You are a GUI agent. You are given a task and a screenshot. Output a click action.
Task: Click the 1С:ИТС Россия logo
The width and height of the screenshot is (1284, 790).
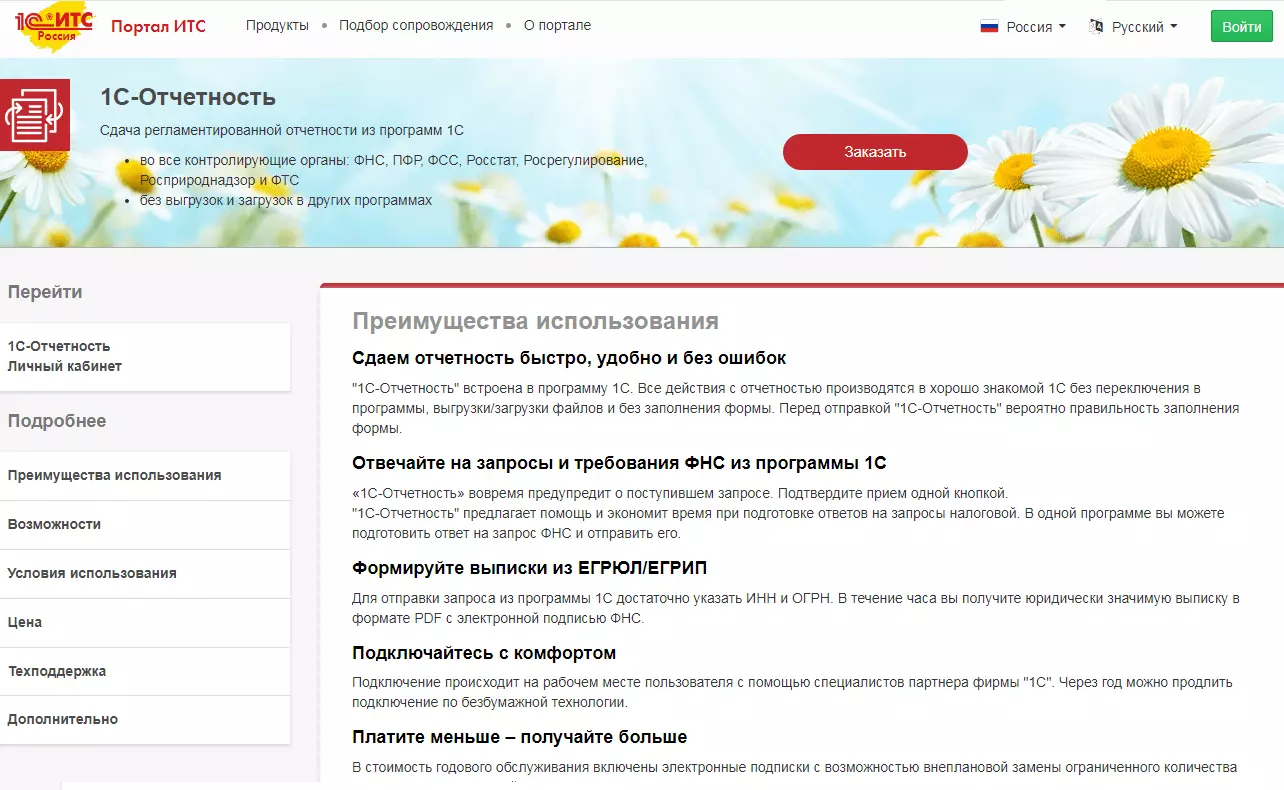click(x=54, y=26)
